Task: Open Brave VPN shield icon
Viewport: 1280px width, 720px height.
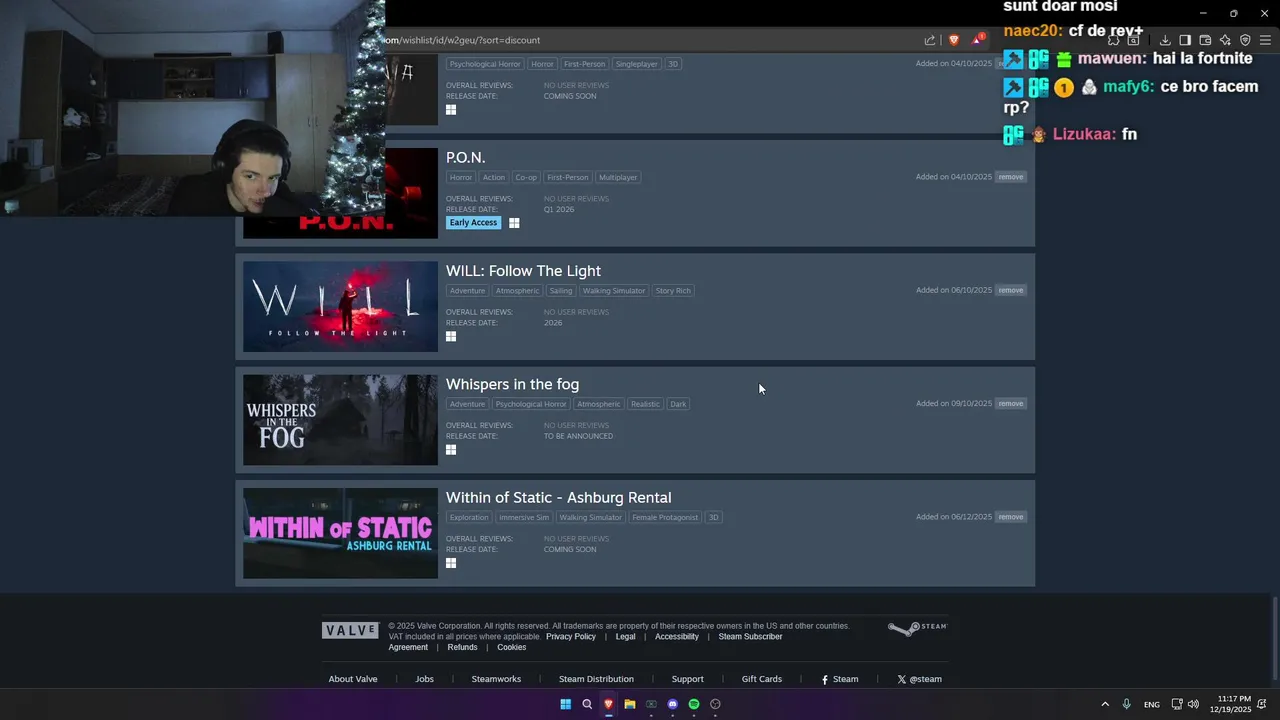Action: [x=1245, y=40]
